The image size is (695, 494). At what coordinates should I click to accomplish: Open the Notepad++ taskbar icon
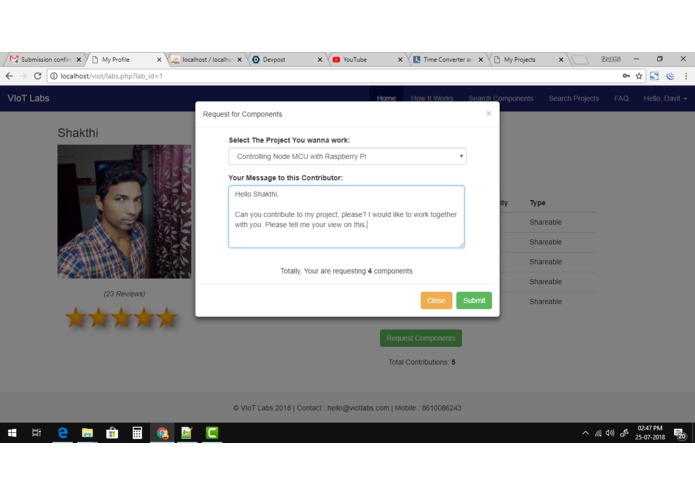click(187, 433)
